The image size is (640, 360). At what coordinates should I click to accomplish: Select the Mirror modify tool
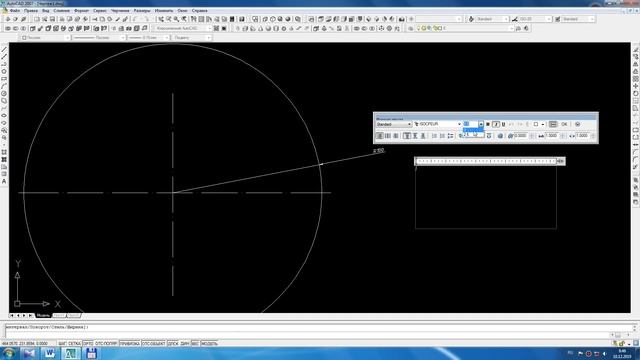click(636, 64)
